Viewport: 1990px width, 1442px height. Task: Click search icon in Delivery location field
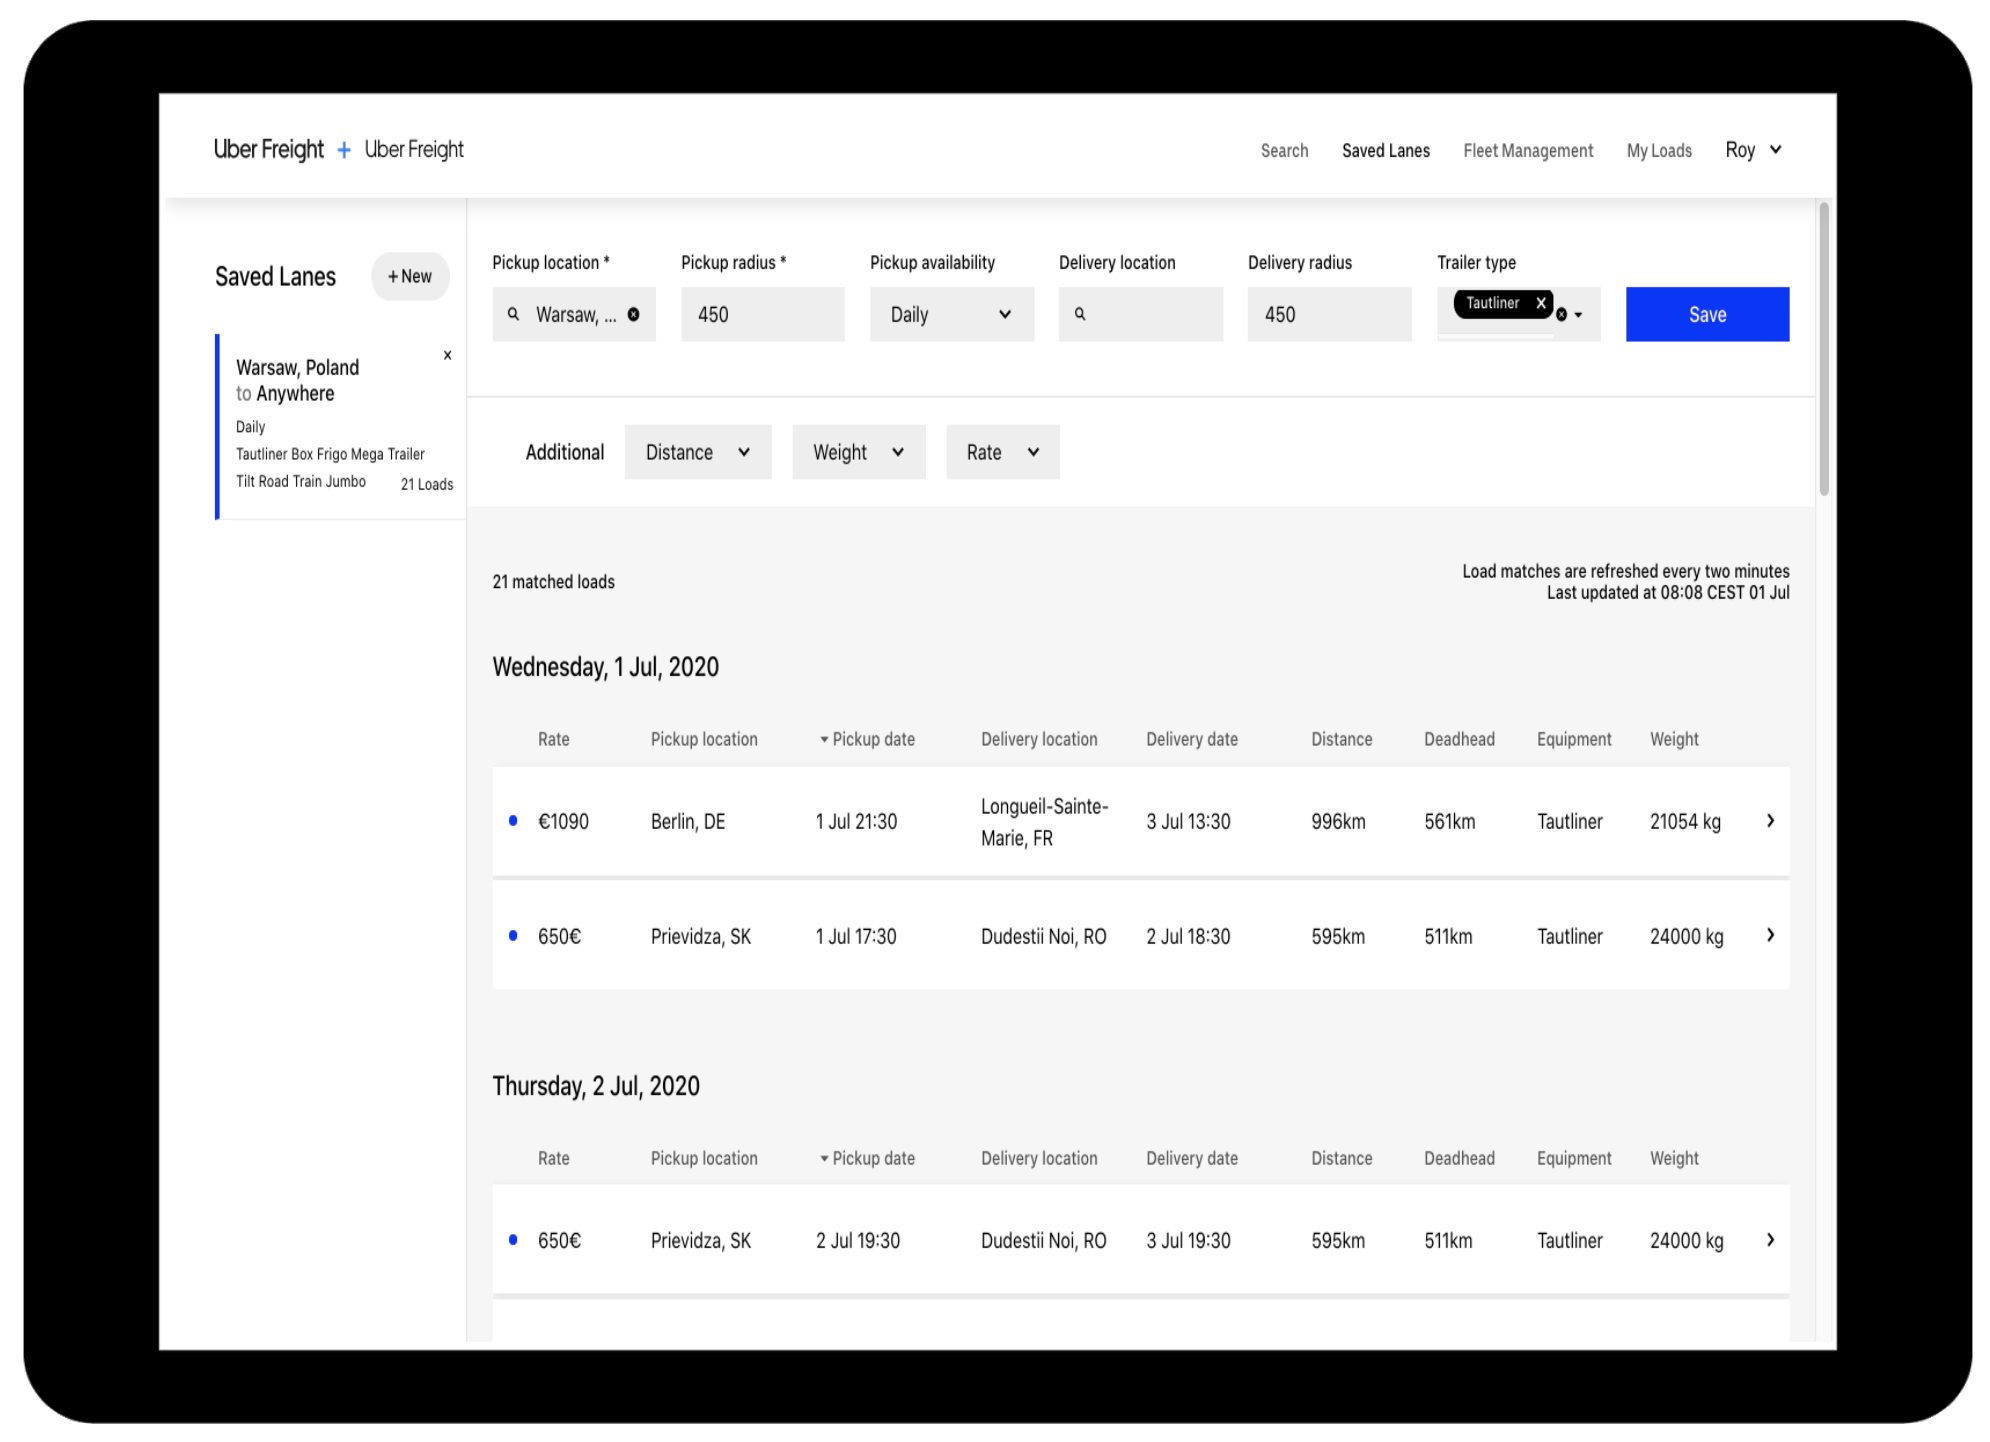(x=1080, y=314)
